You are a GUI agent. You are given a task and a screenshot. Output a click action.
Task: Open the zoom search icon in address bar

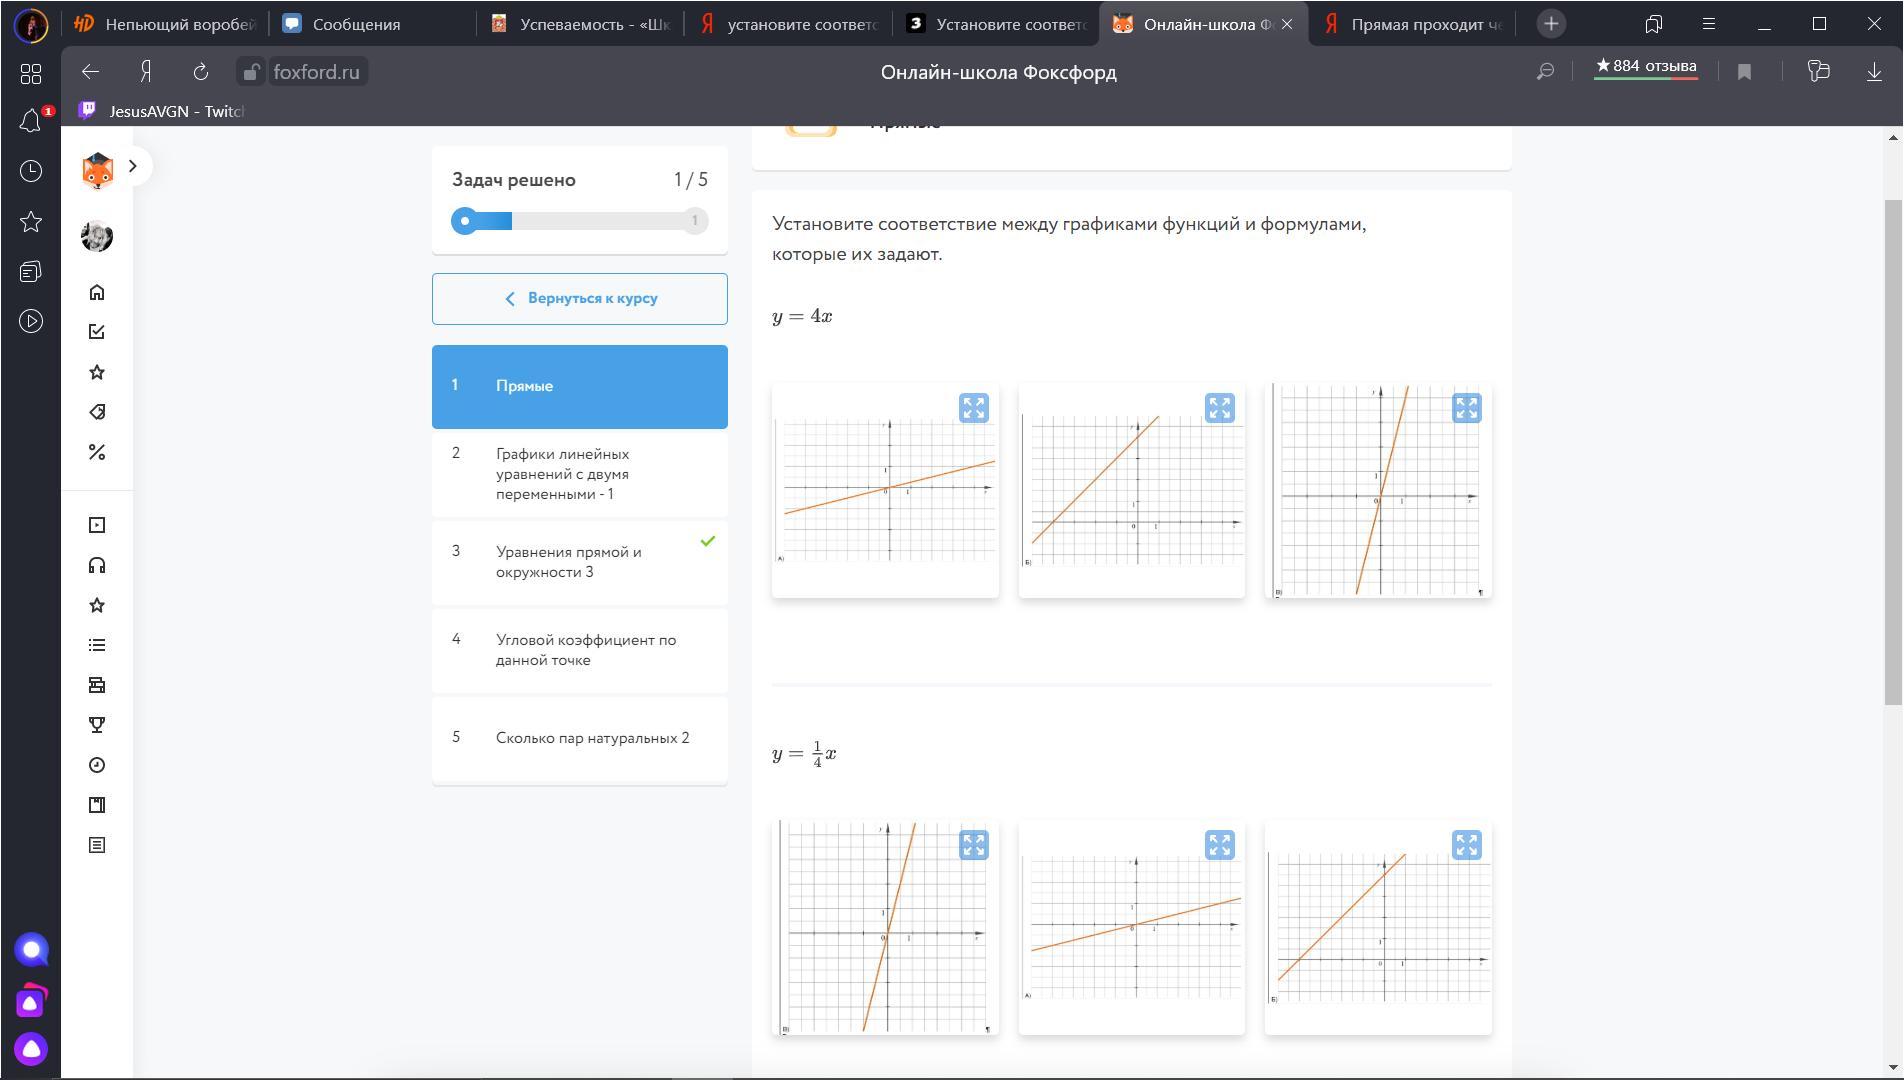pos(1545,72)
